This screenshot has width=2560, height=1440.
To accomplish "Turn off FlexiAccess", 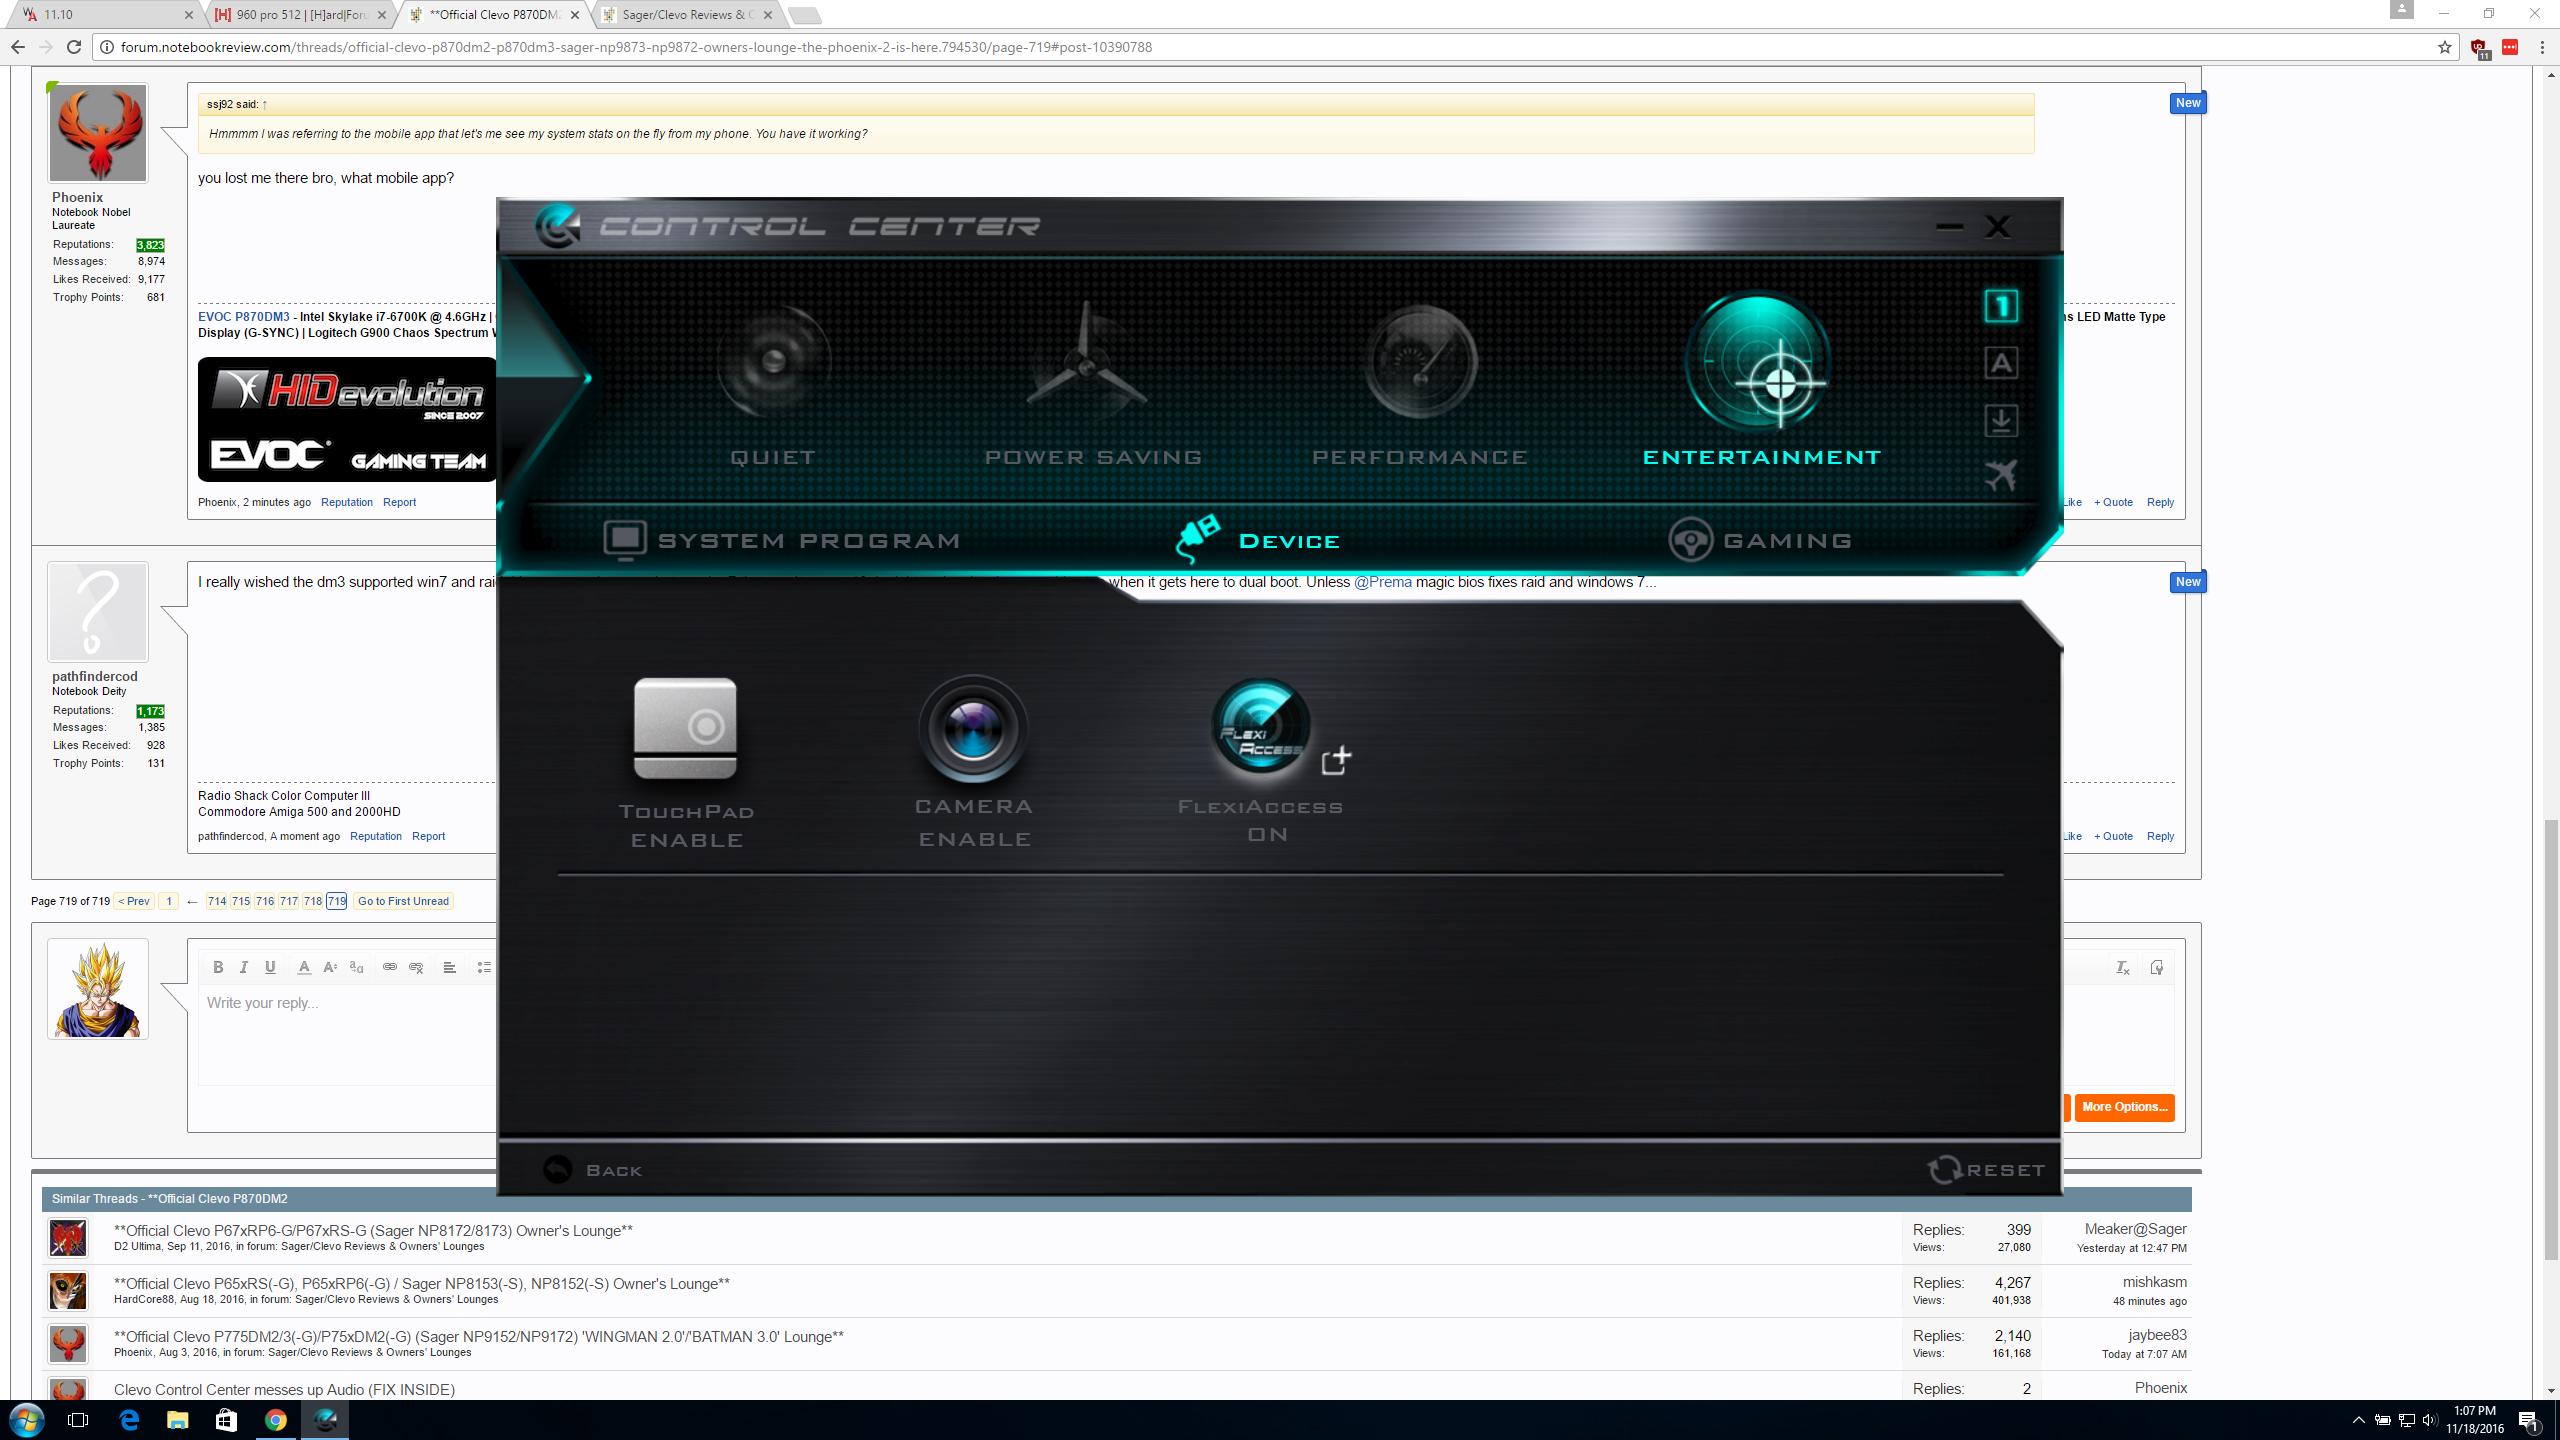I will 1259,727.
